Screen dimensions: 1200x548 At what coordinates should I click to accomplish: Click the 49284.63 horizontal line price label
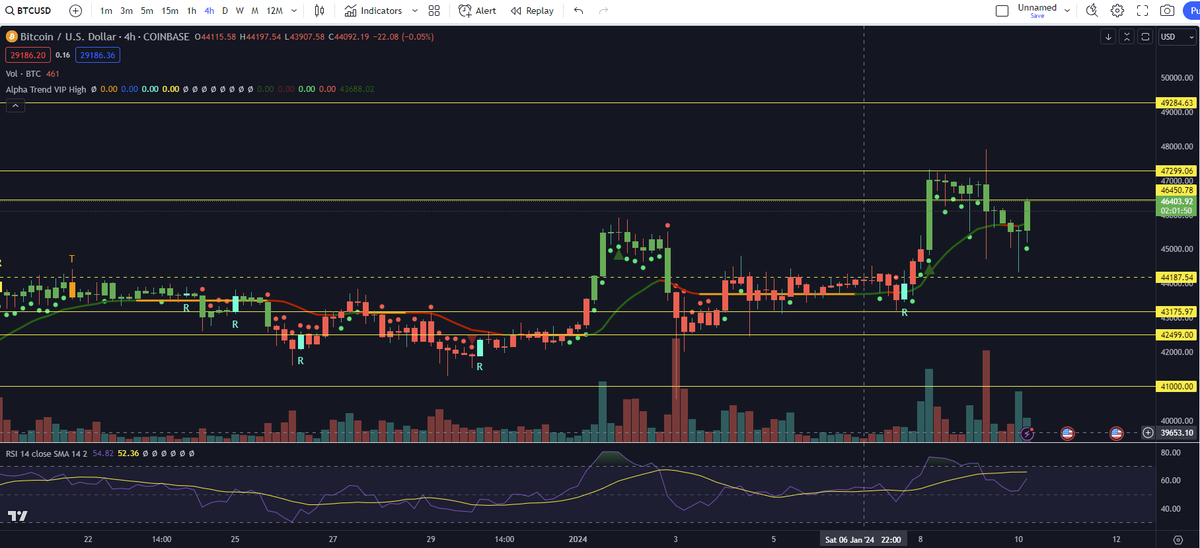click(1176, 103)
